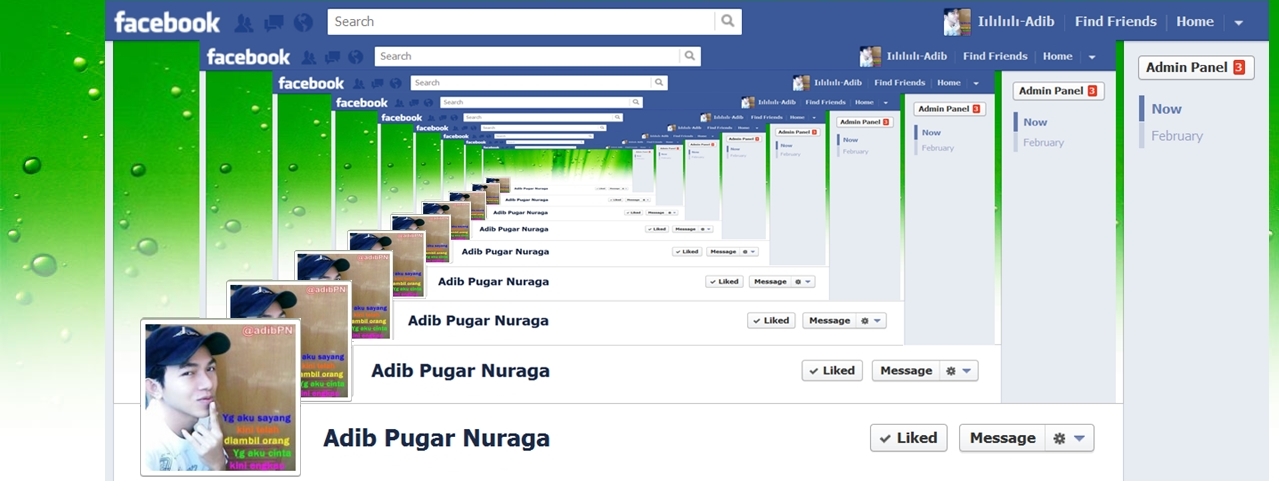Click the second-largest Adib Pugar Nuraga name
The image size is (1279, 496).
[460, 371]
